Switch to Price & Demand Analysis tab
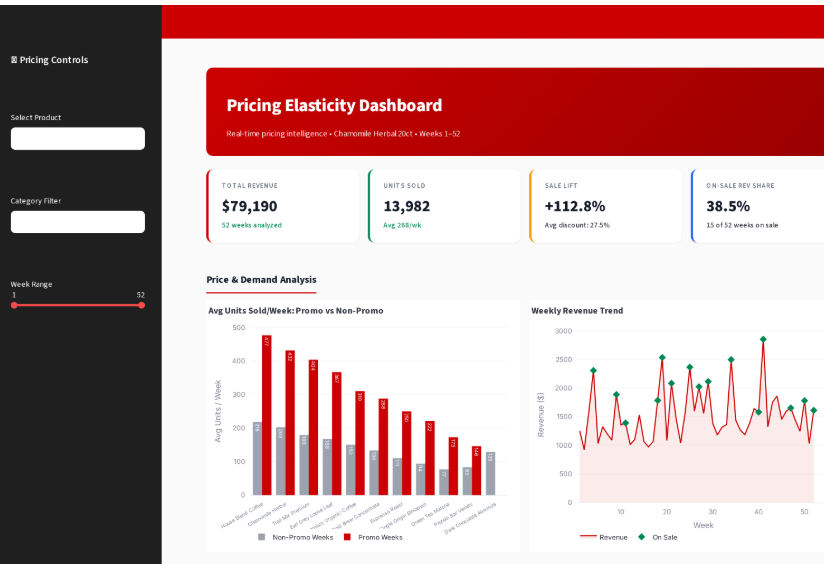 [261, 280]
